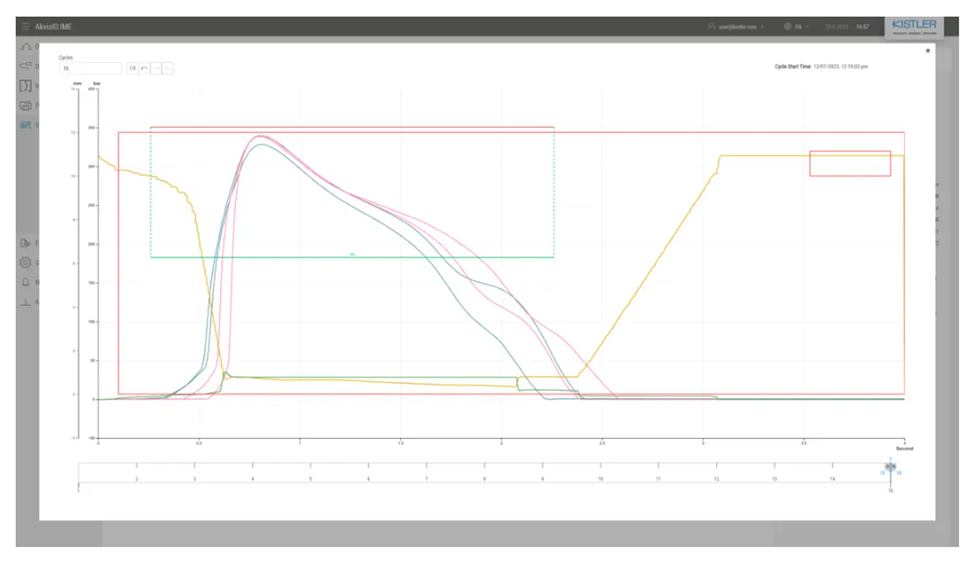Viewport: 980px width, 561px height.
Task: Open the folder-like sidebar icon
Action: (26, 106)
